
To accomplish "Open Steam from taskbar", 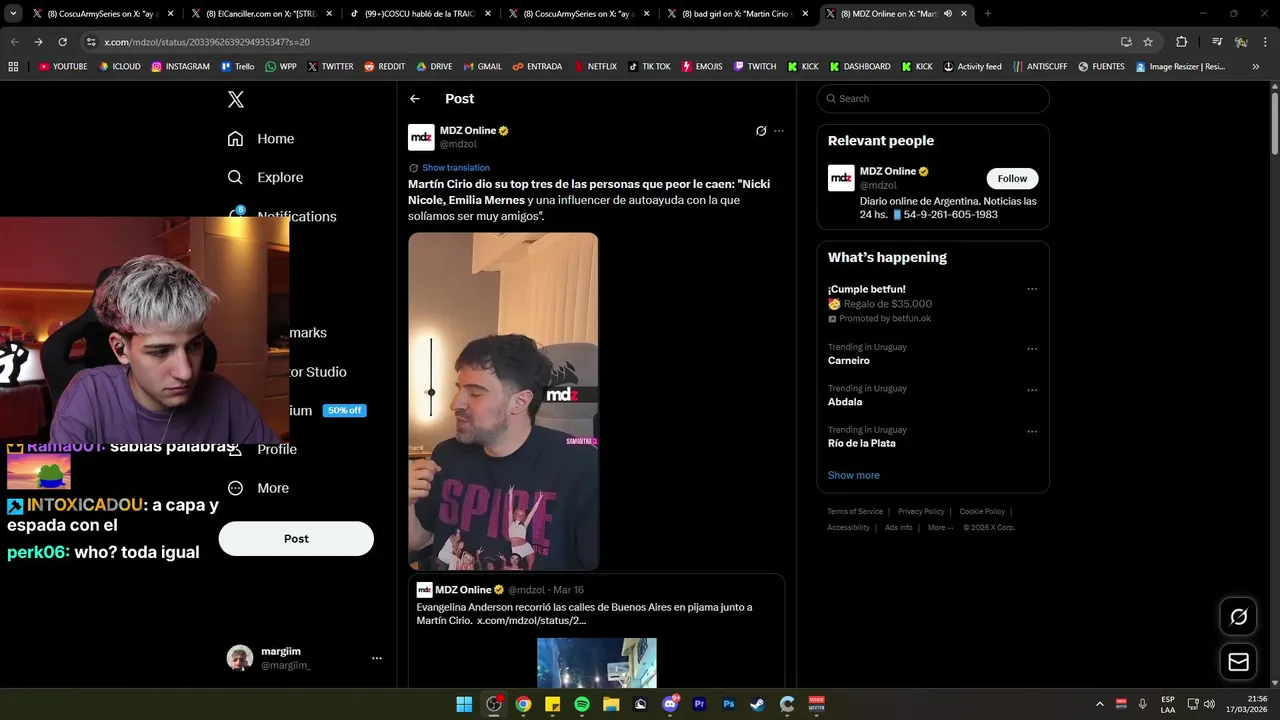I will pyautogui.click(x=758, y=704).
